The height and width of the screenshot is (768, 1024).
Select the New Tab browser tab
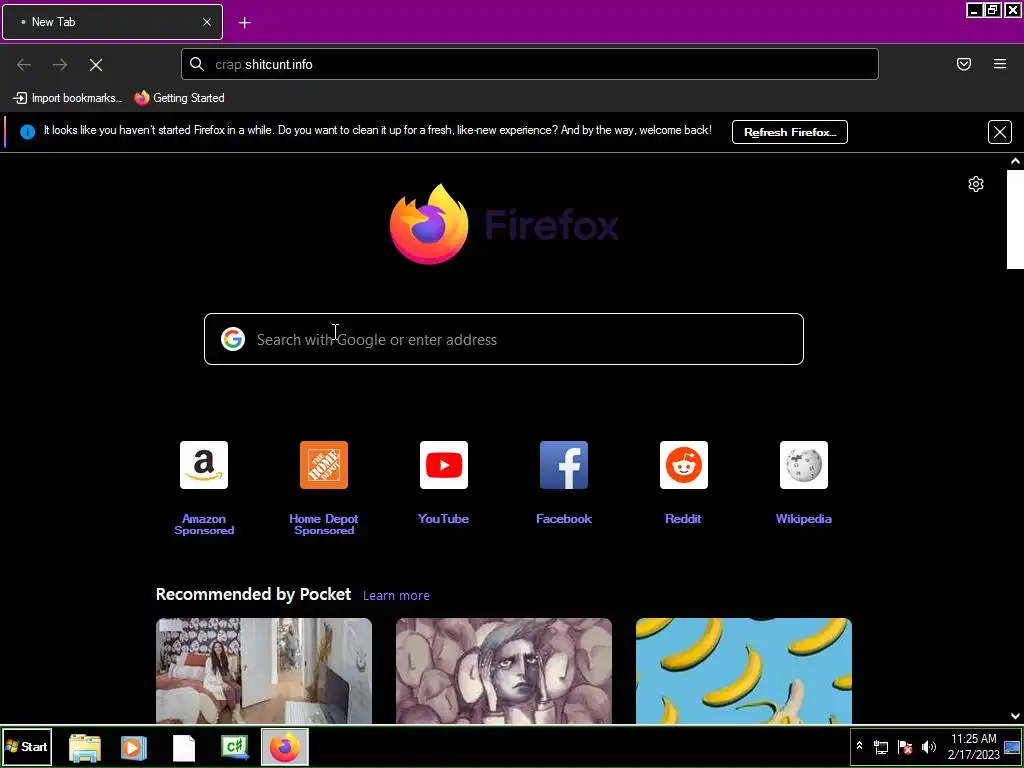coord(112,22)
